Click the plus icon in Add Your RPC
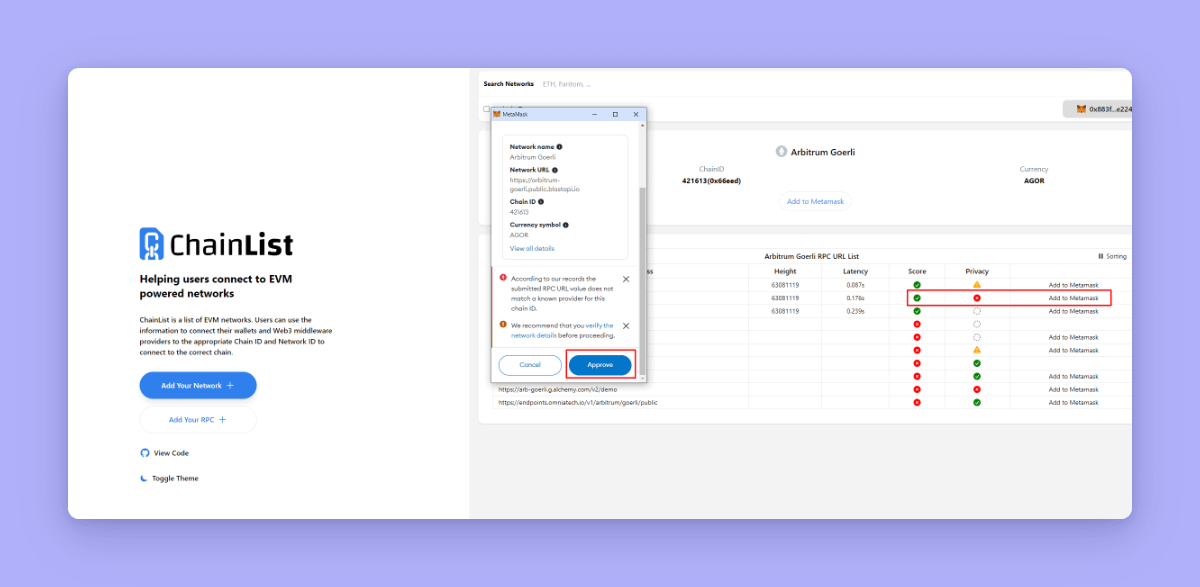The height and width of the screenshot is (587, 1200). [222, 420]
